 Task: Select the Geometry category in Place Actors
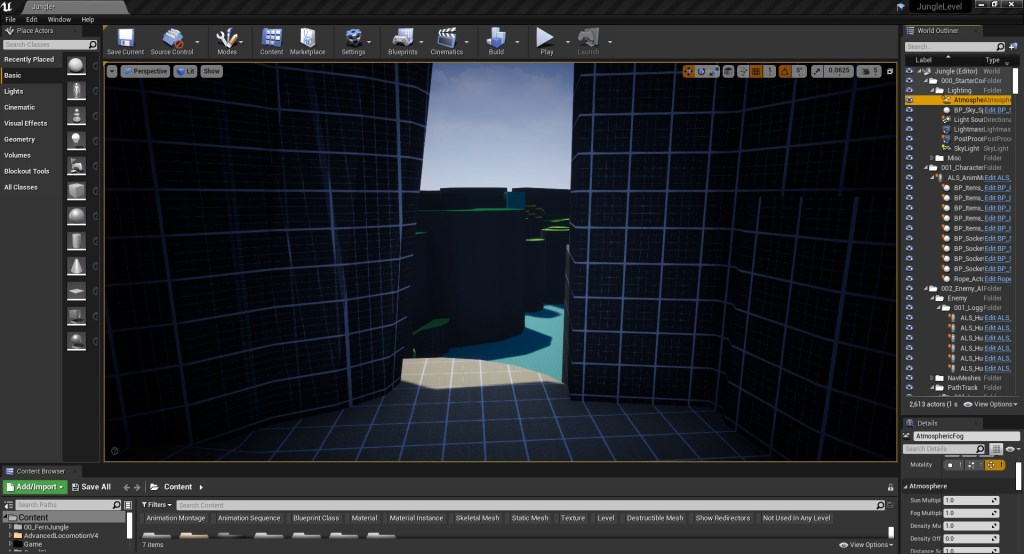20,139
